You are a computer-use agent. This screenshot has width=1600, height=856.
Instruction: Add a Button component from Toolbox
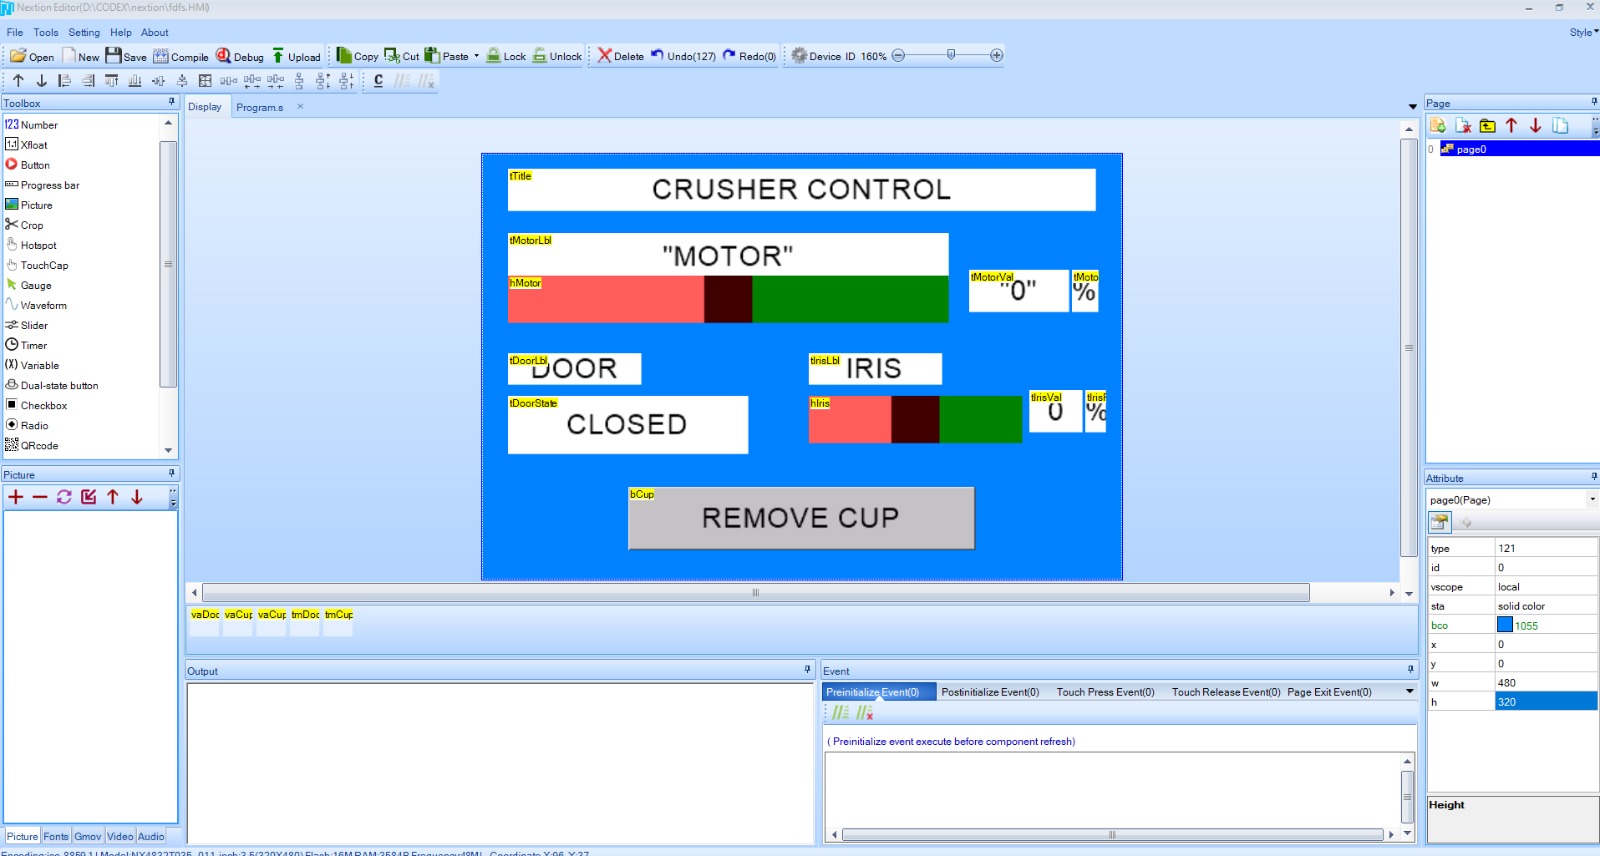[x=35, y=165]
